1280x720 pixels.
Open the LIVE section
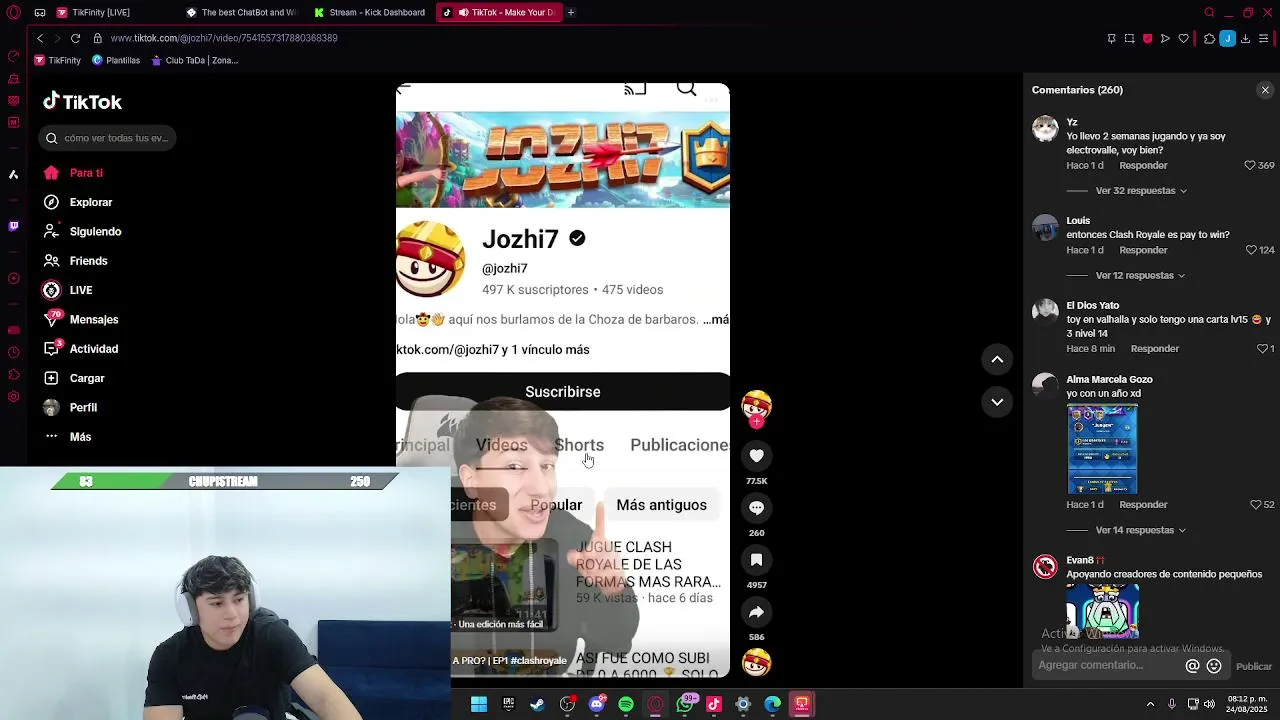[x=68, y=290]
